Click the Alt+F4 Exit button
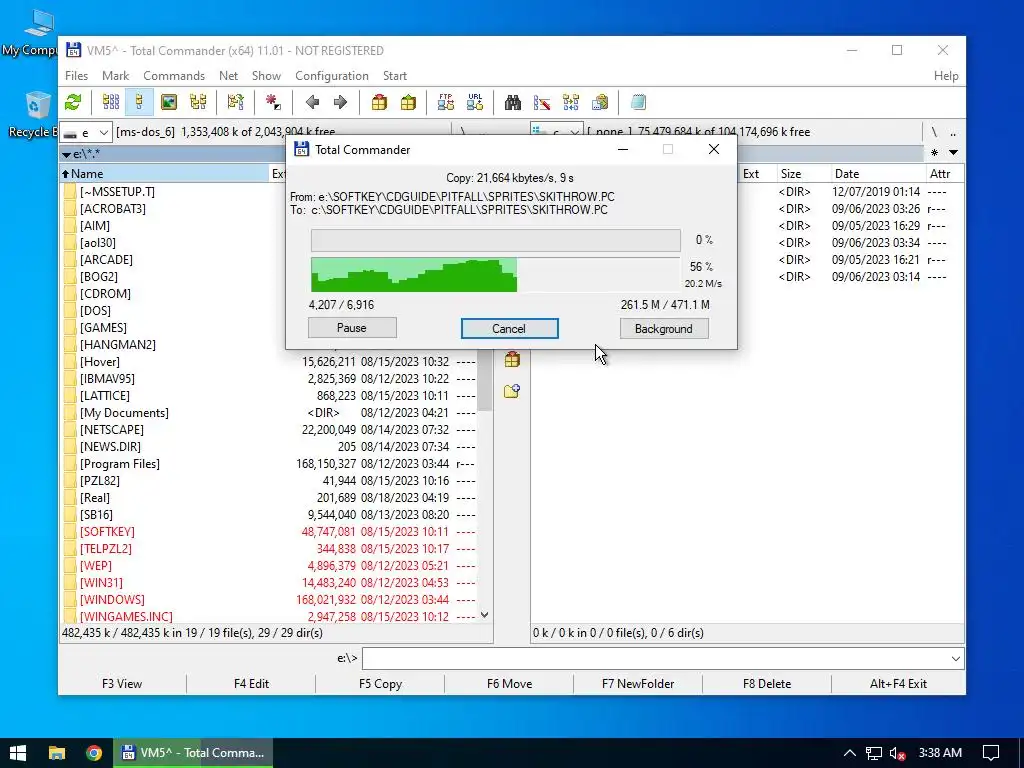This screenshot has height=768, width=1024. coord(898,684)
